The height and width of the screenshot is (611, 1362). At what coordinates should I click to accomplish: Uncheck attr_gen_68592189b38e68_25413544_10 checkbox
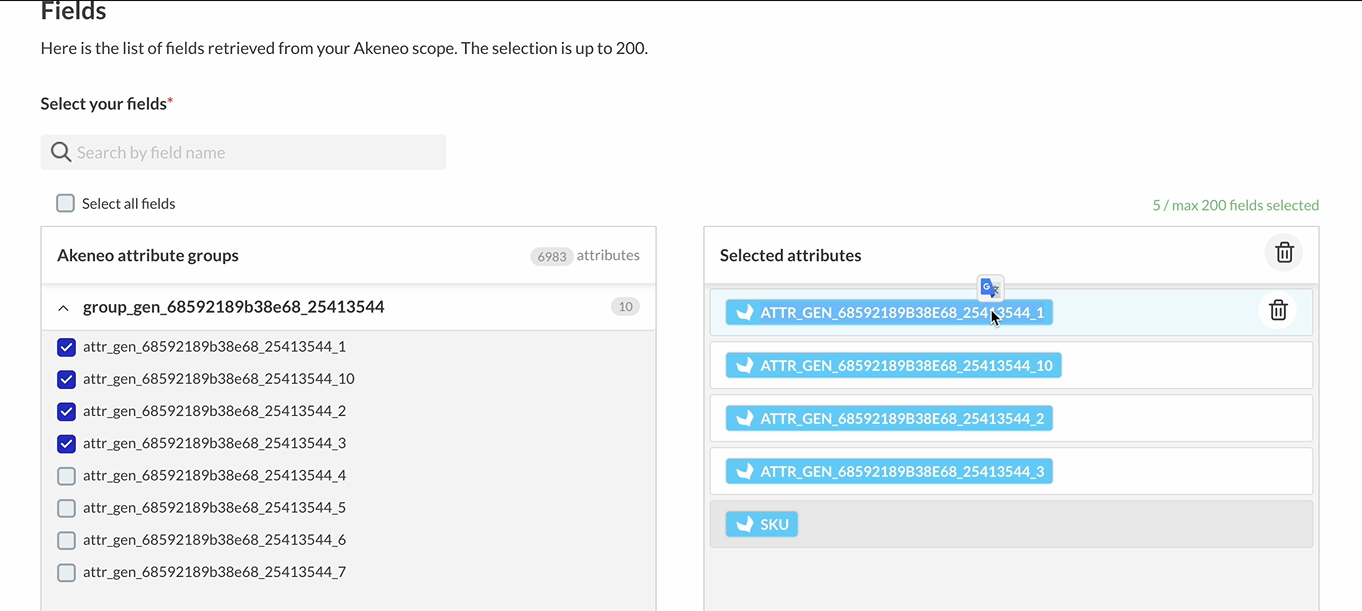tap(67, 379)
